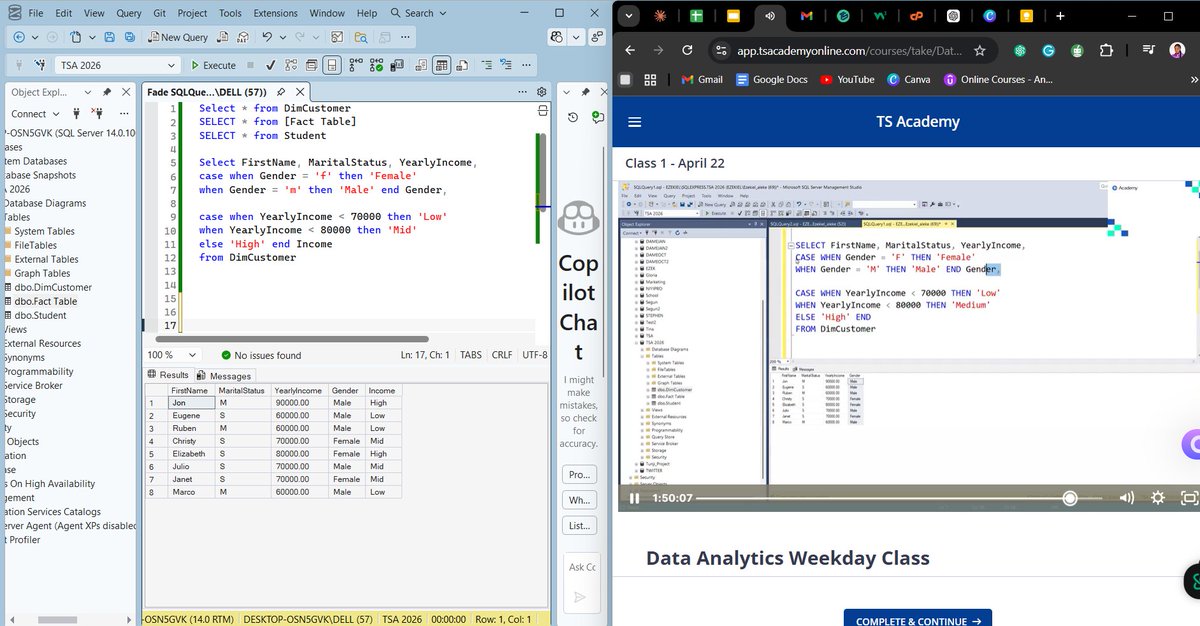Screen dimensions: 1200x626
Task: Click the Comment Out Lines icon
Action: click(486, 66)
